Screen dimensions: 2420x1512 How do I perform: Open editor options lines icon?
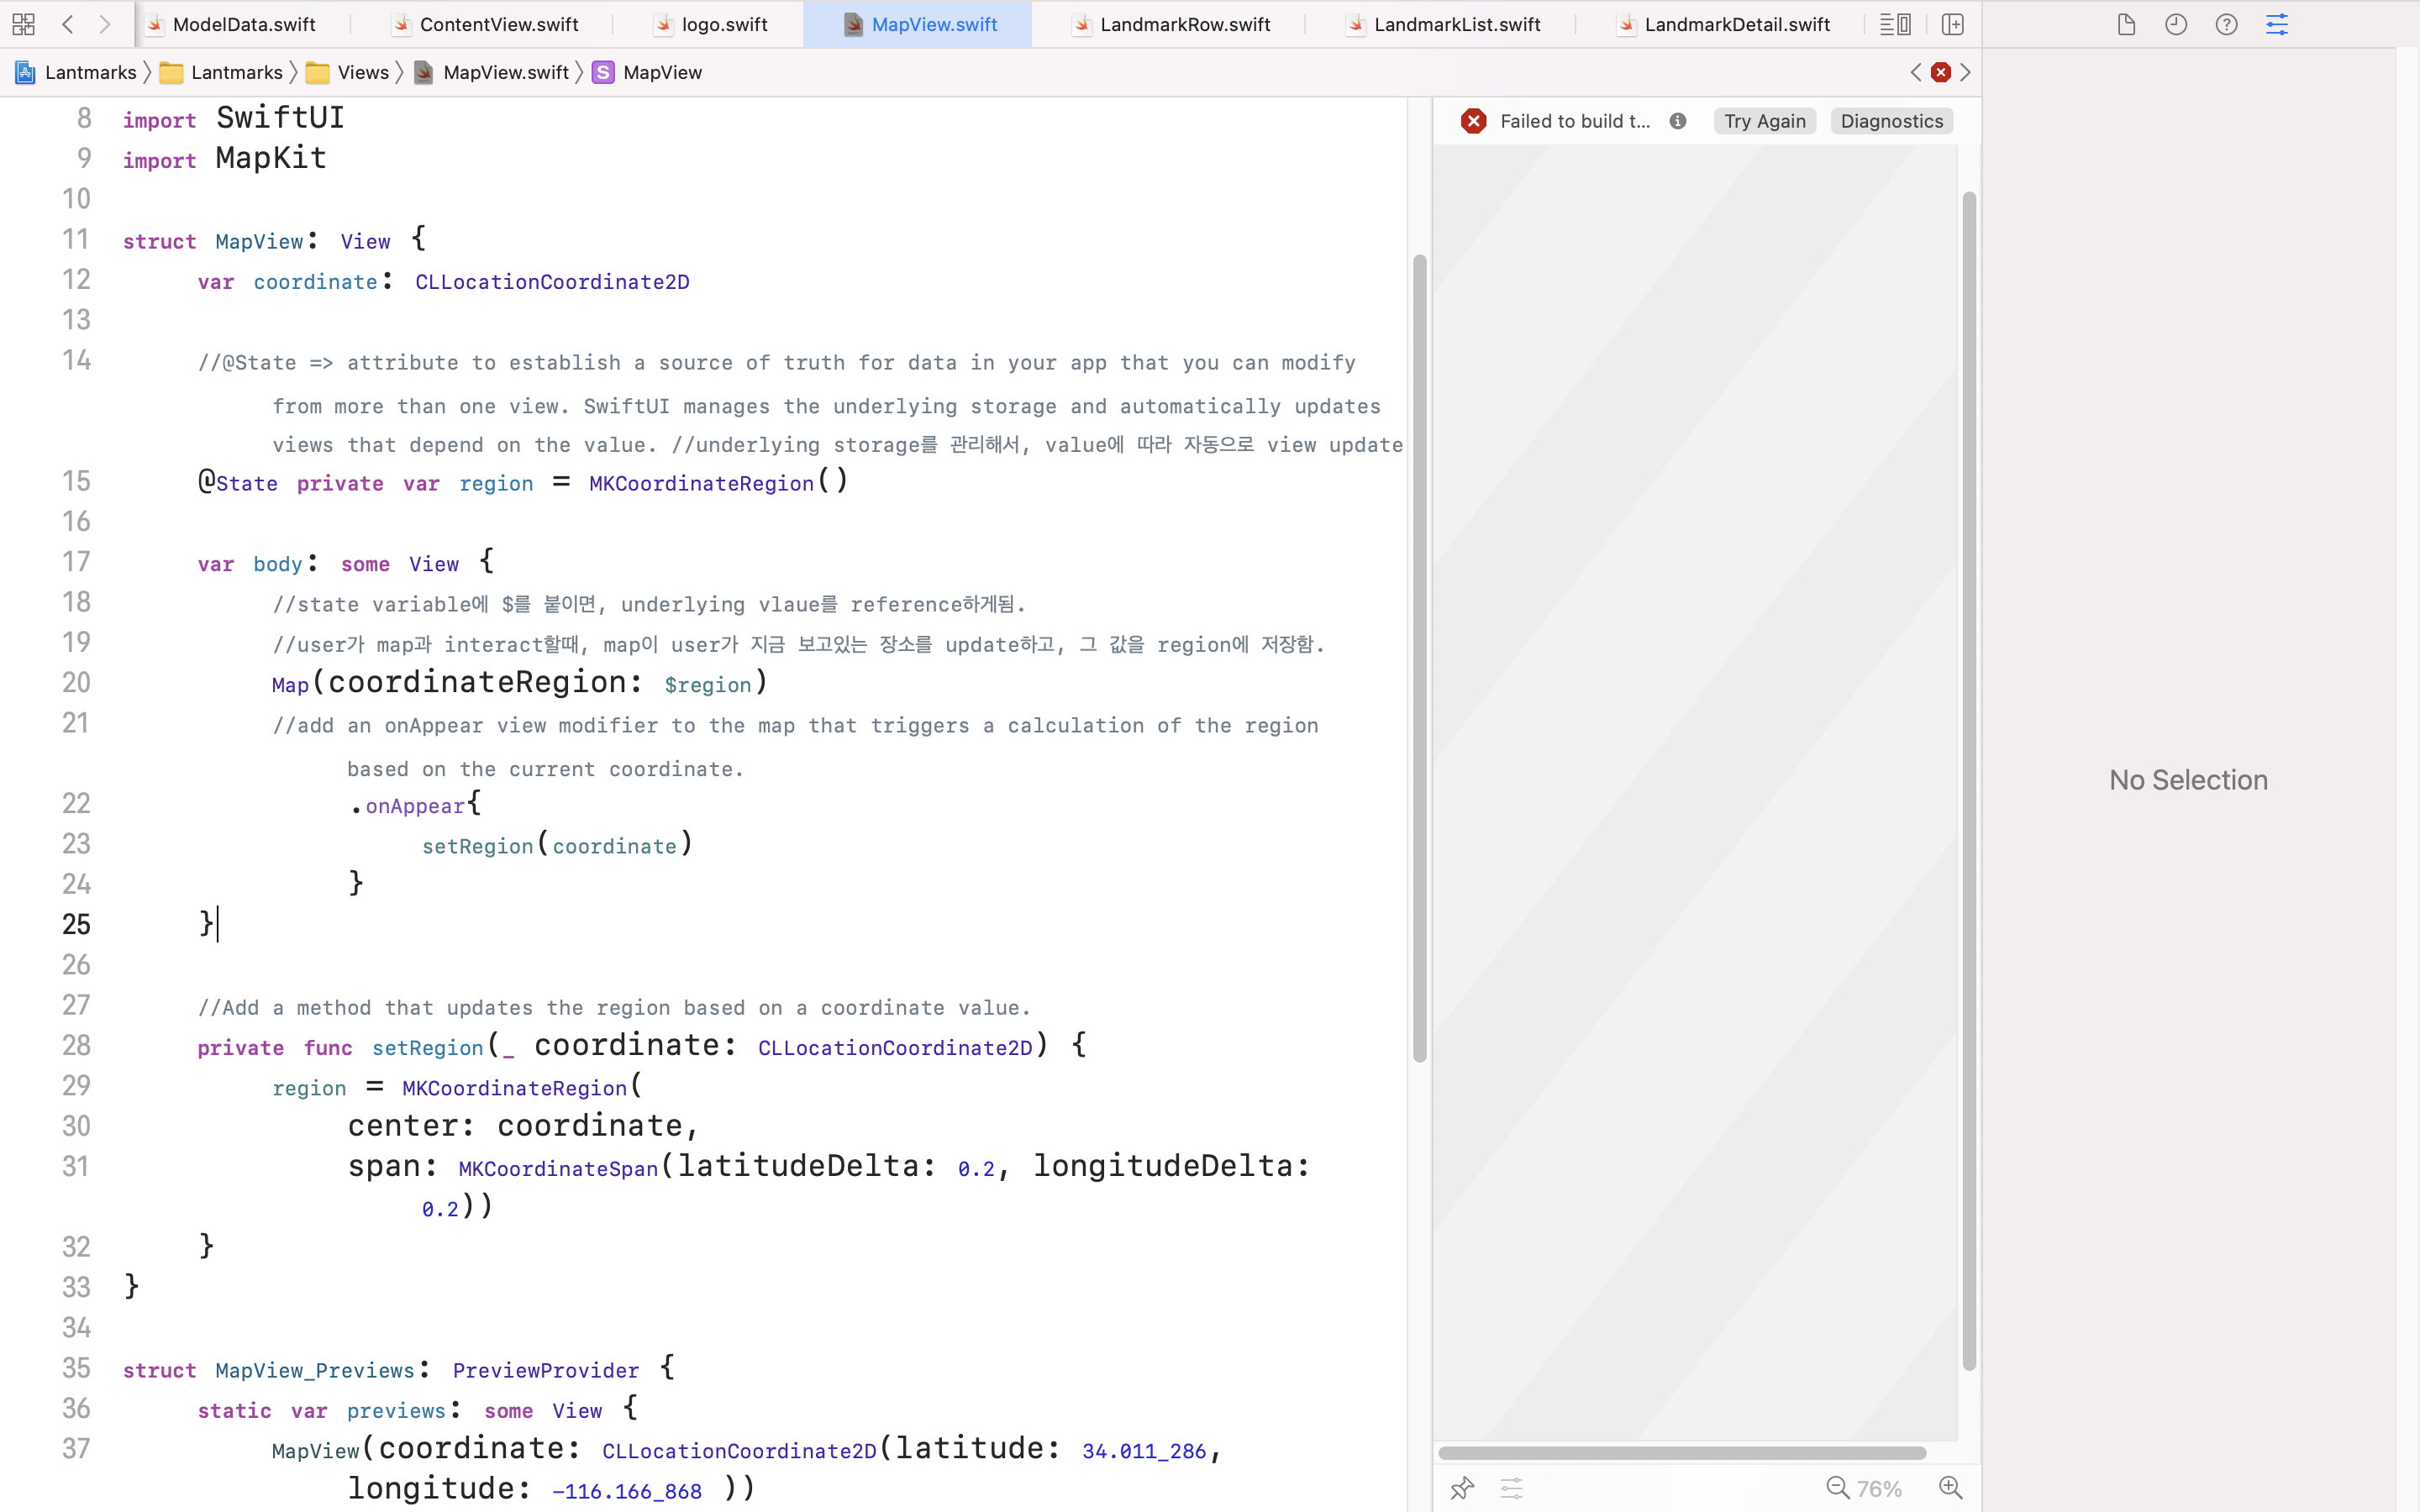(1894, 24)
